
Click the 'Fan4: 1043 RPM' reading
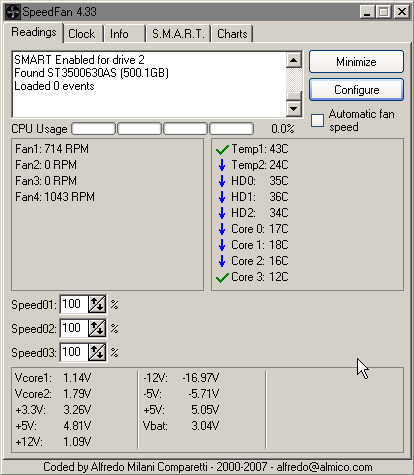point(55,197)
